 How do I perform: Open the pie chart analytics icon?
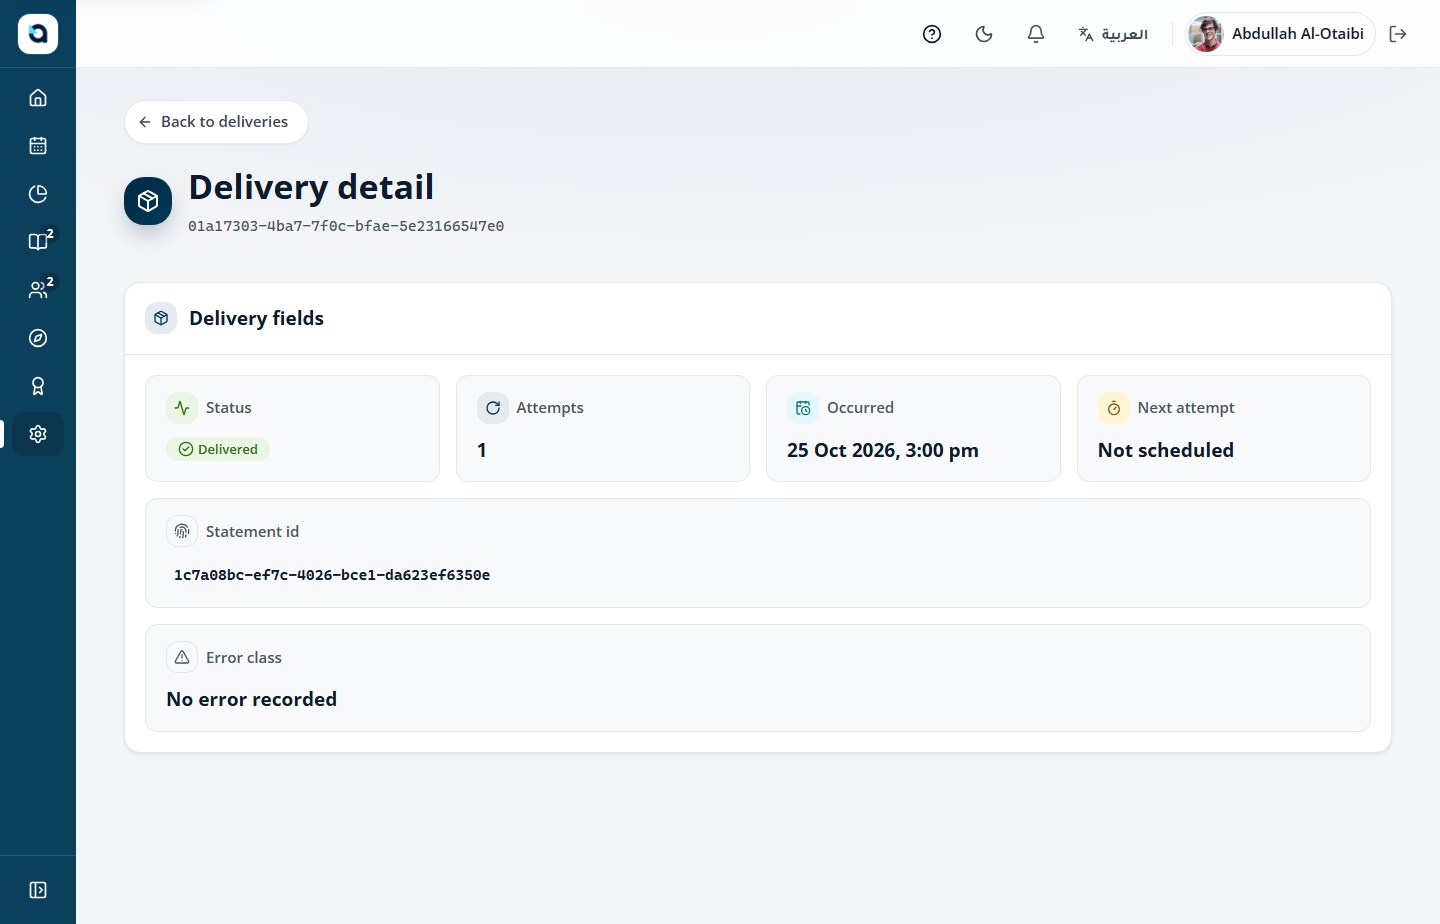click(x=38, y=194)
